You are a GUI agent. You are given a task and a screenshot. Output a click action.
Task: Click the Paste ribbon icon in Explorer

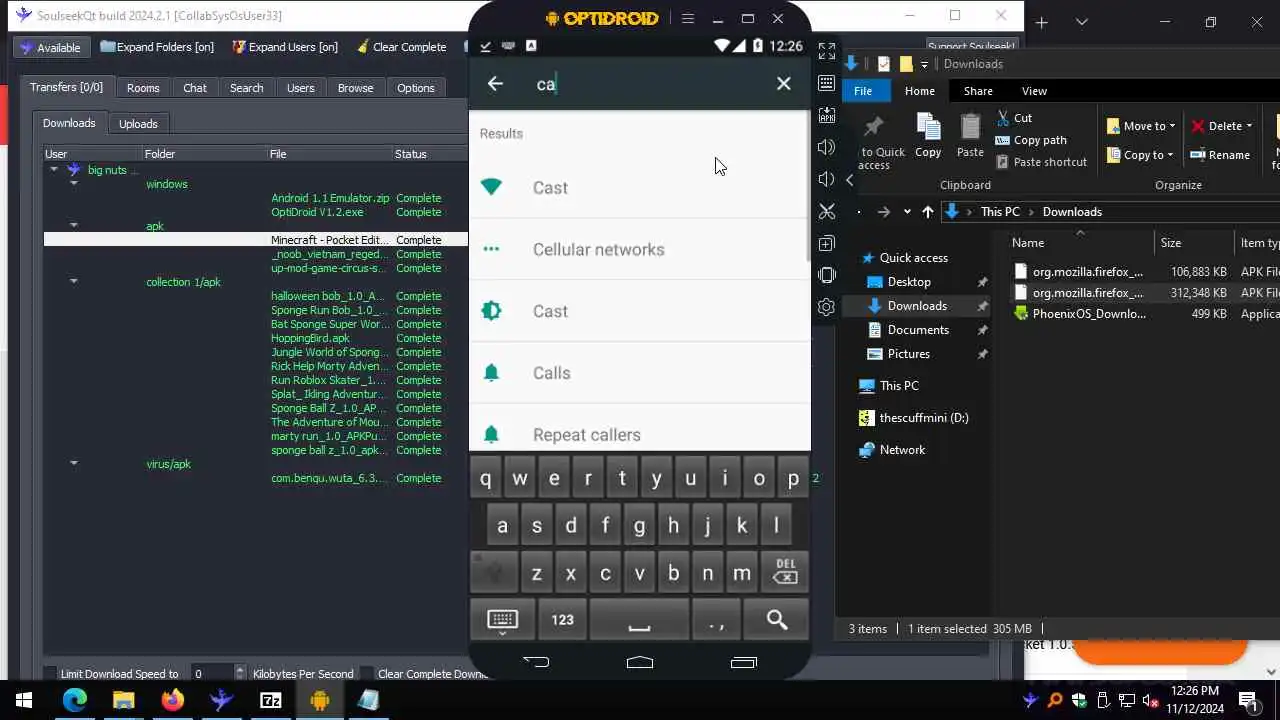coord(970,135)
